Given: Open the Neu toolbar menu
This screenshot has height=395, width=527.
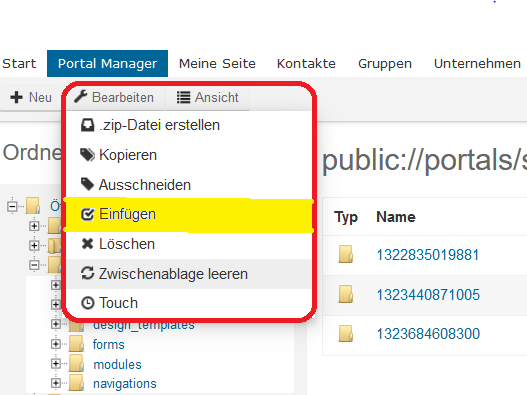Looking at the screenshot, I should point(31,97).
